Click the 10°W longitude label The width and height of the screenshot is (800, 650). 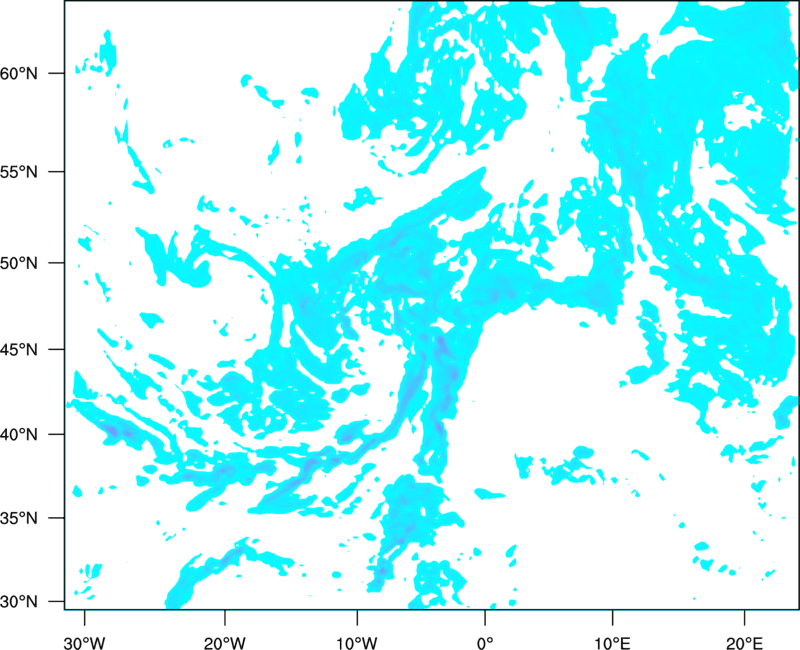(x=357, y=643)
